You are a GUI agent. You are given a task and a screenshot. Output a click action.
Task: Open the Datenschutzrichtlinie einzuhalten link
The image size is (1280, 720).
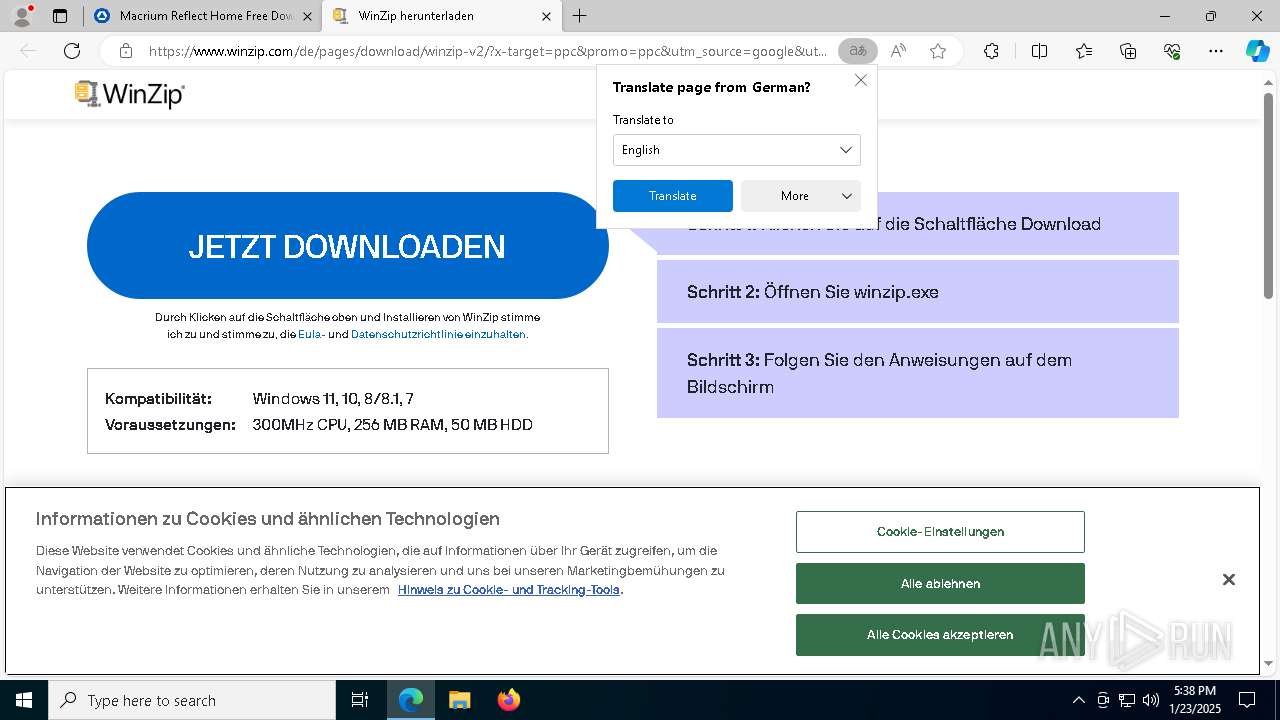(438, 335)
